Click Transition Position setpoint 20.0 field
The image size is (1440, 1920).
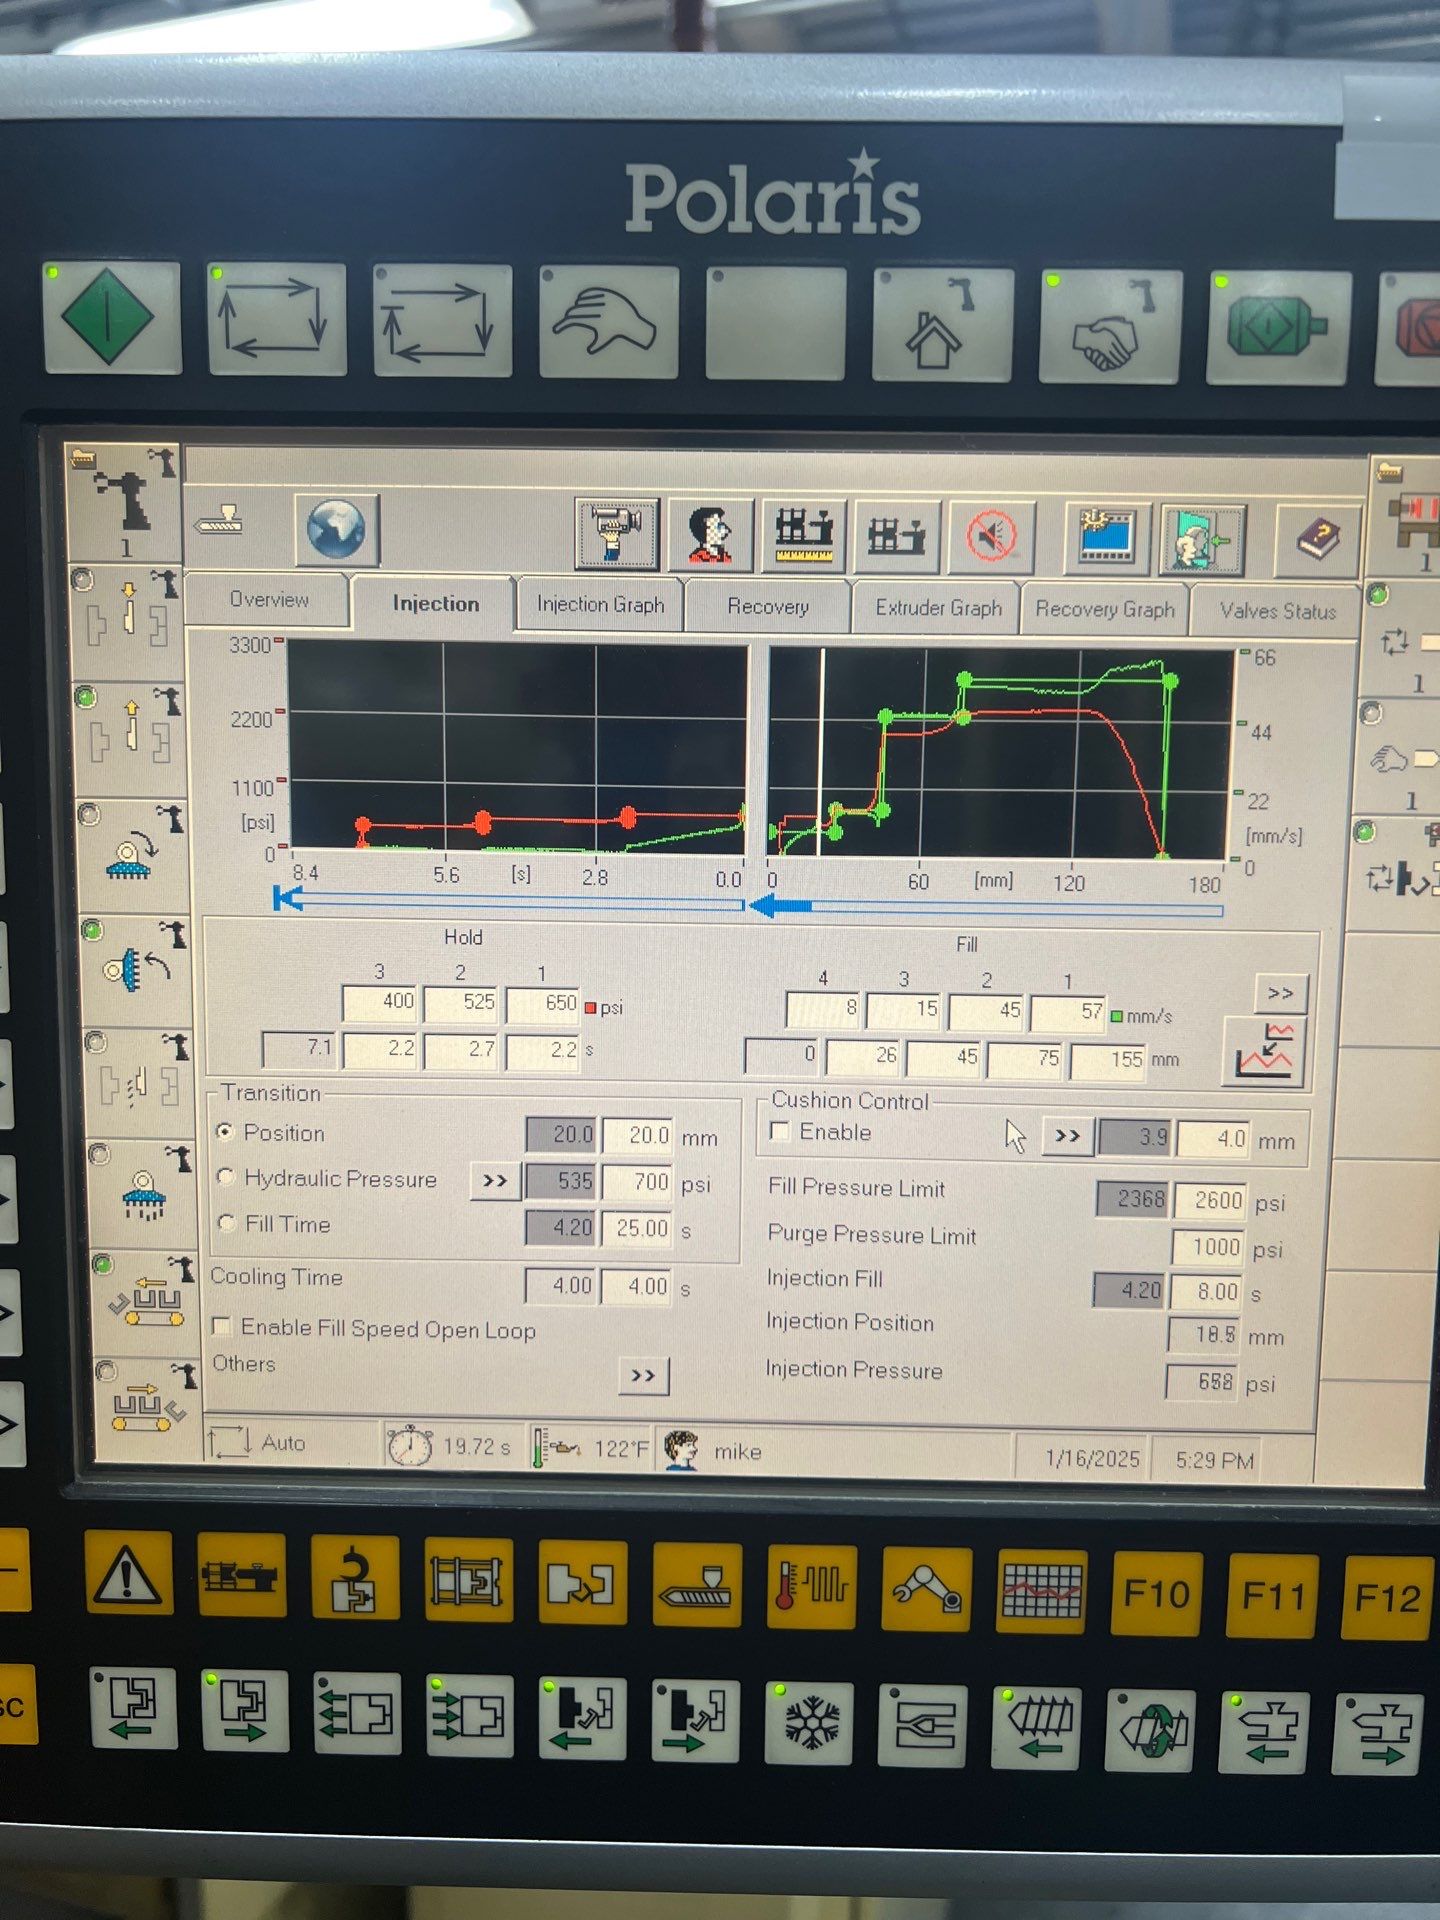(637, 1135)
